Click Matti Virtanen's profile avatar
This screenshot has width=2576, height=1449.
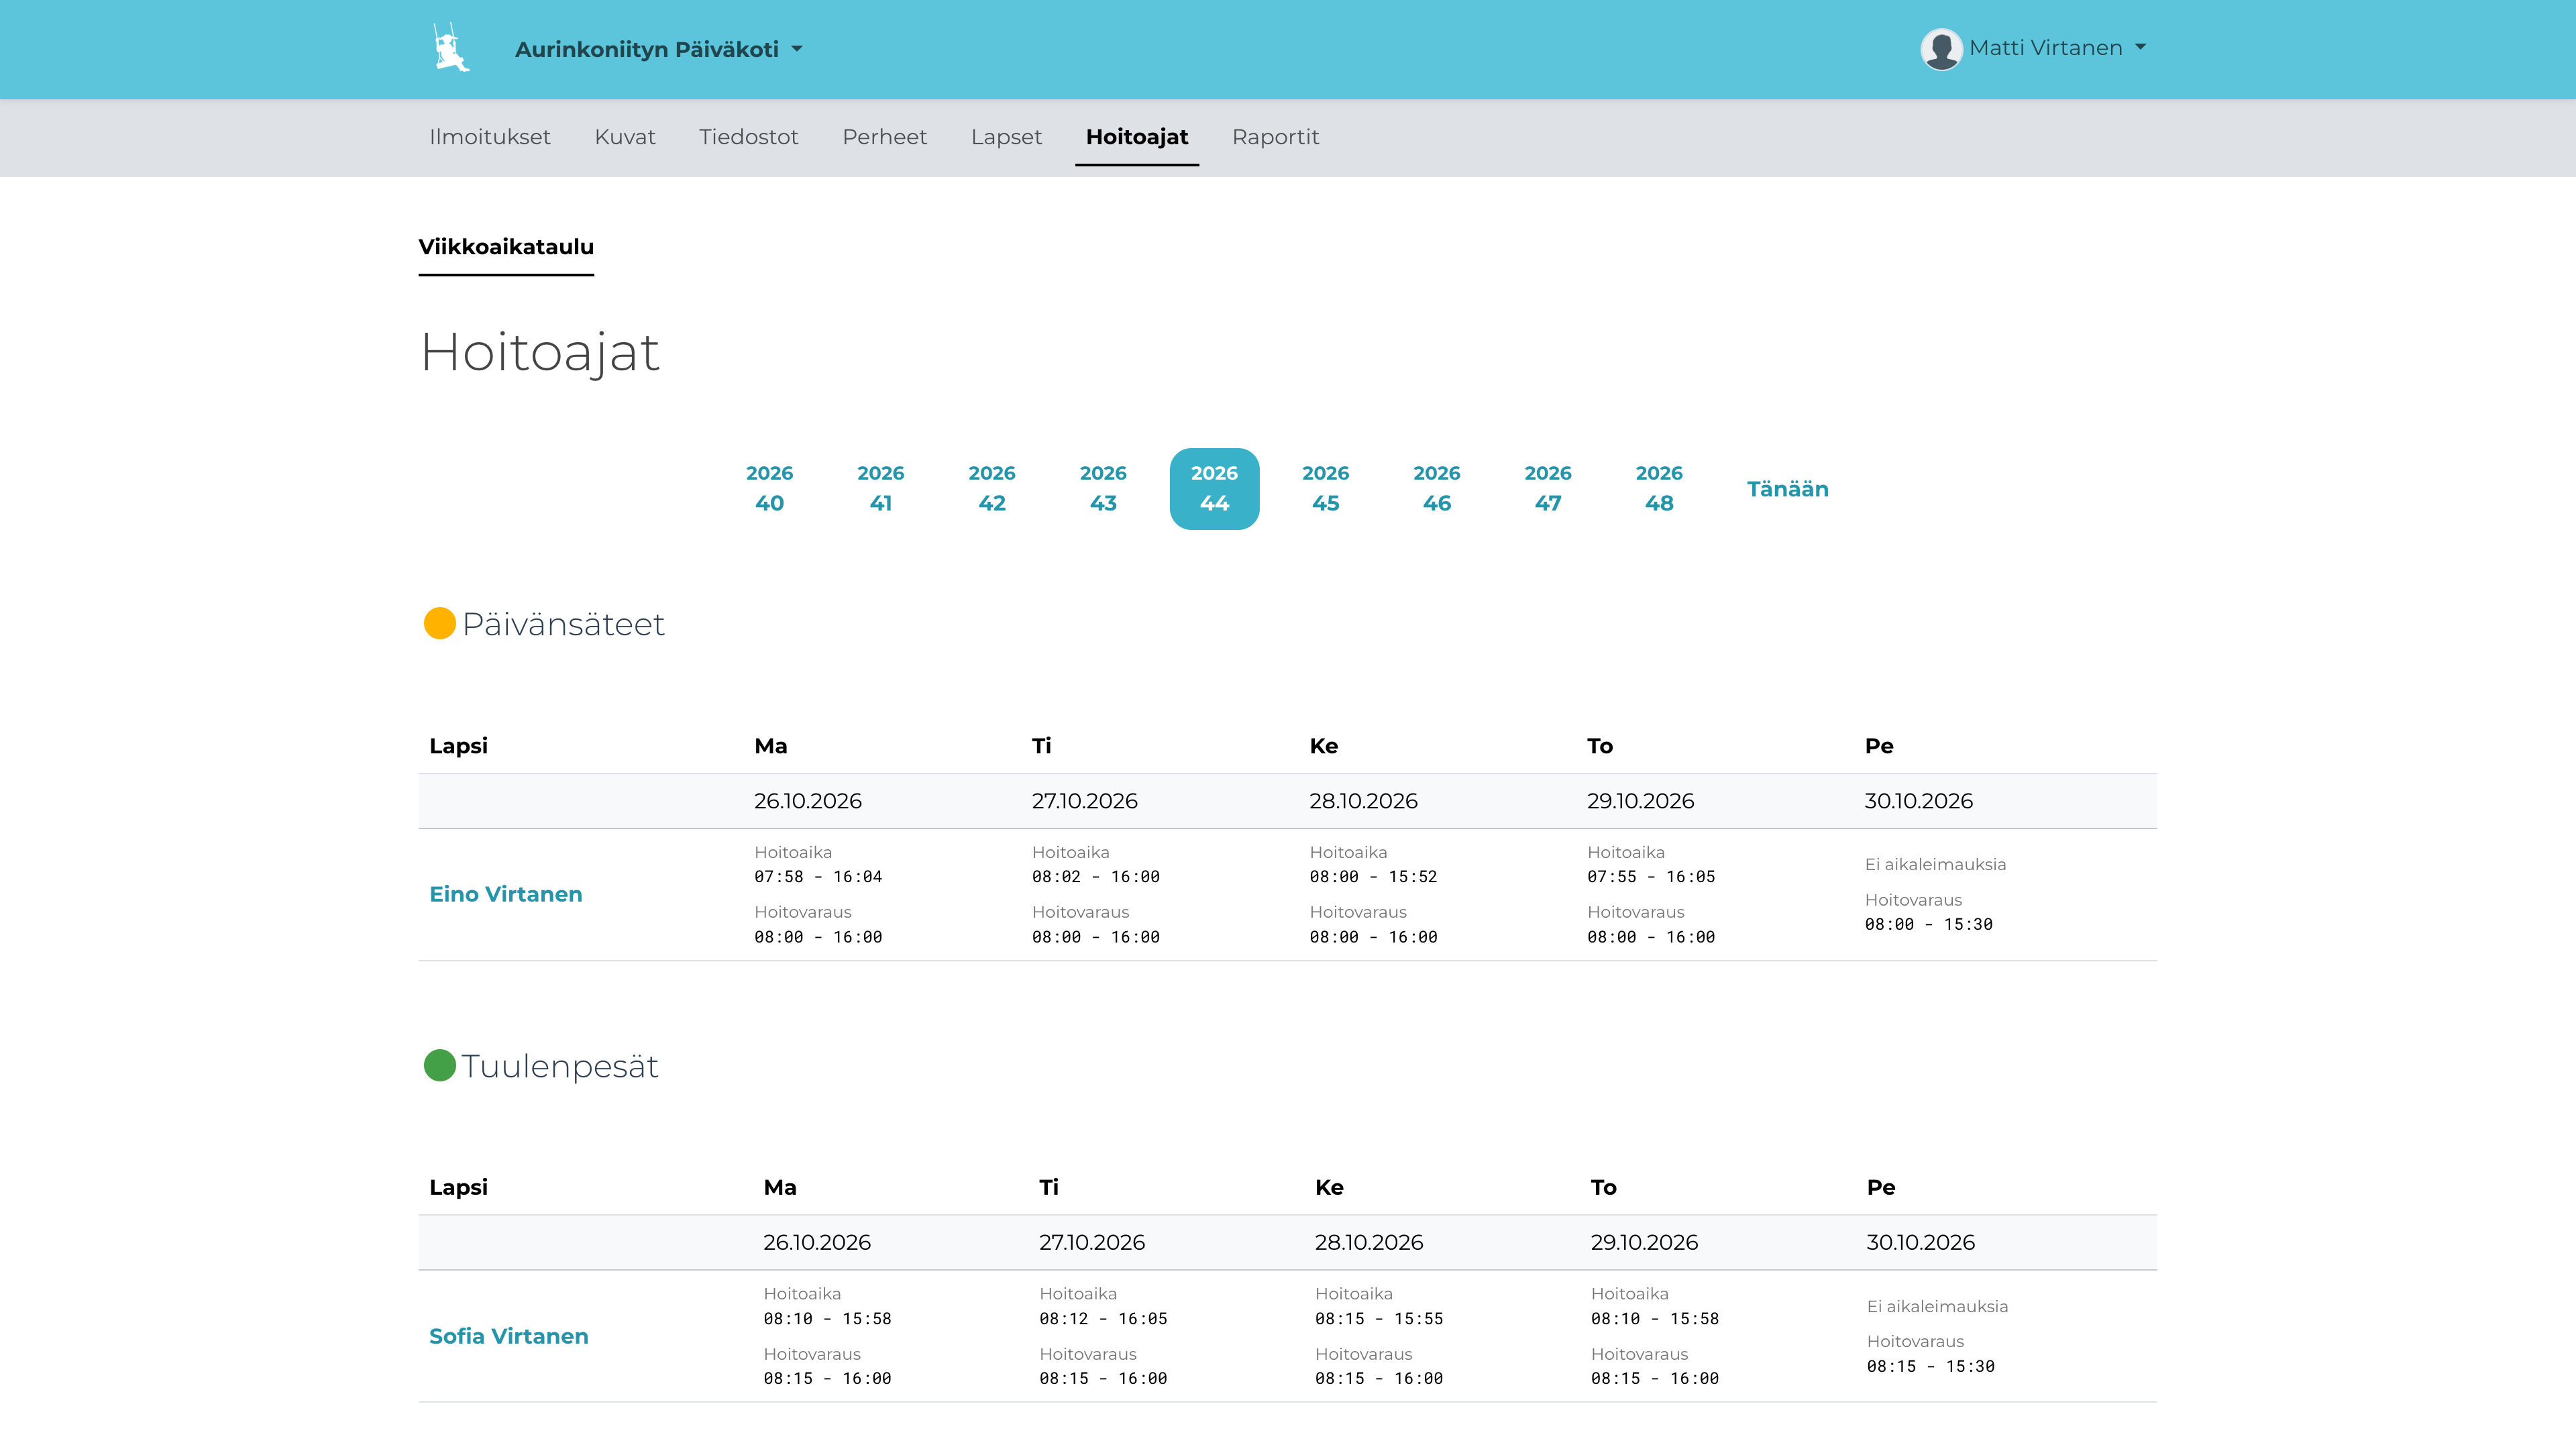pos(1941,48)
